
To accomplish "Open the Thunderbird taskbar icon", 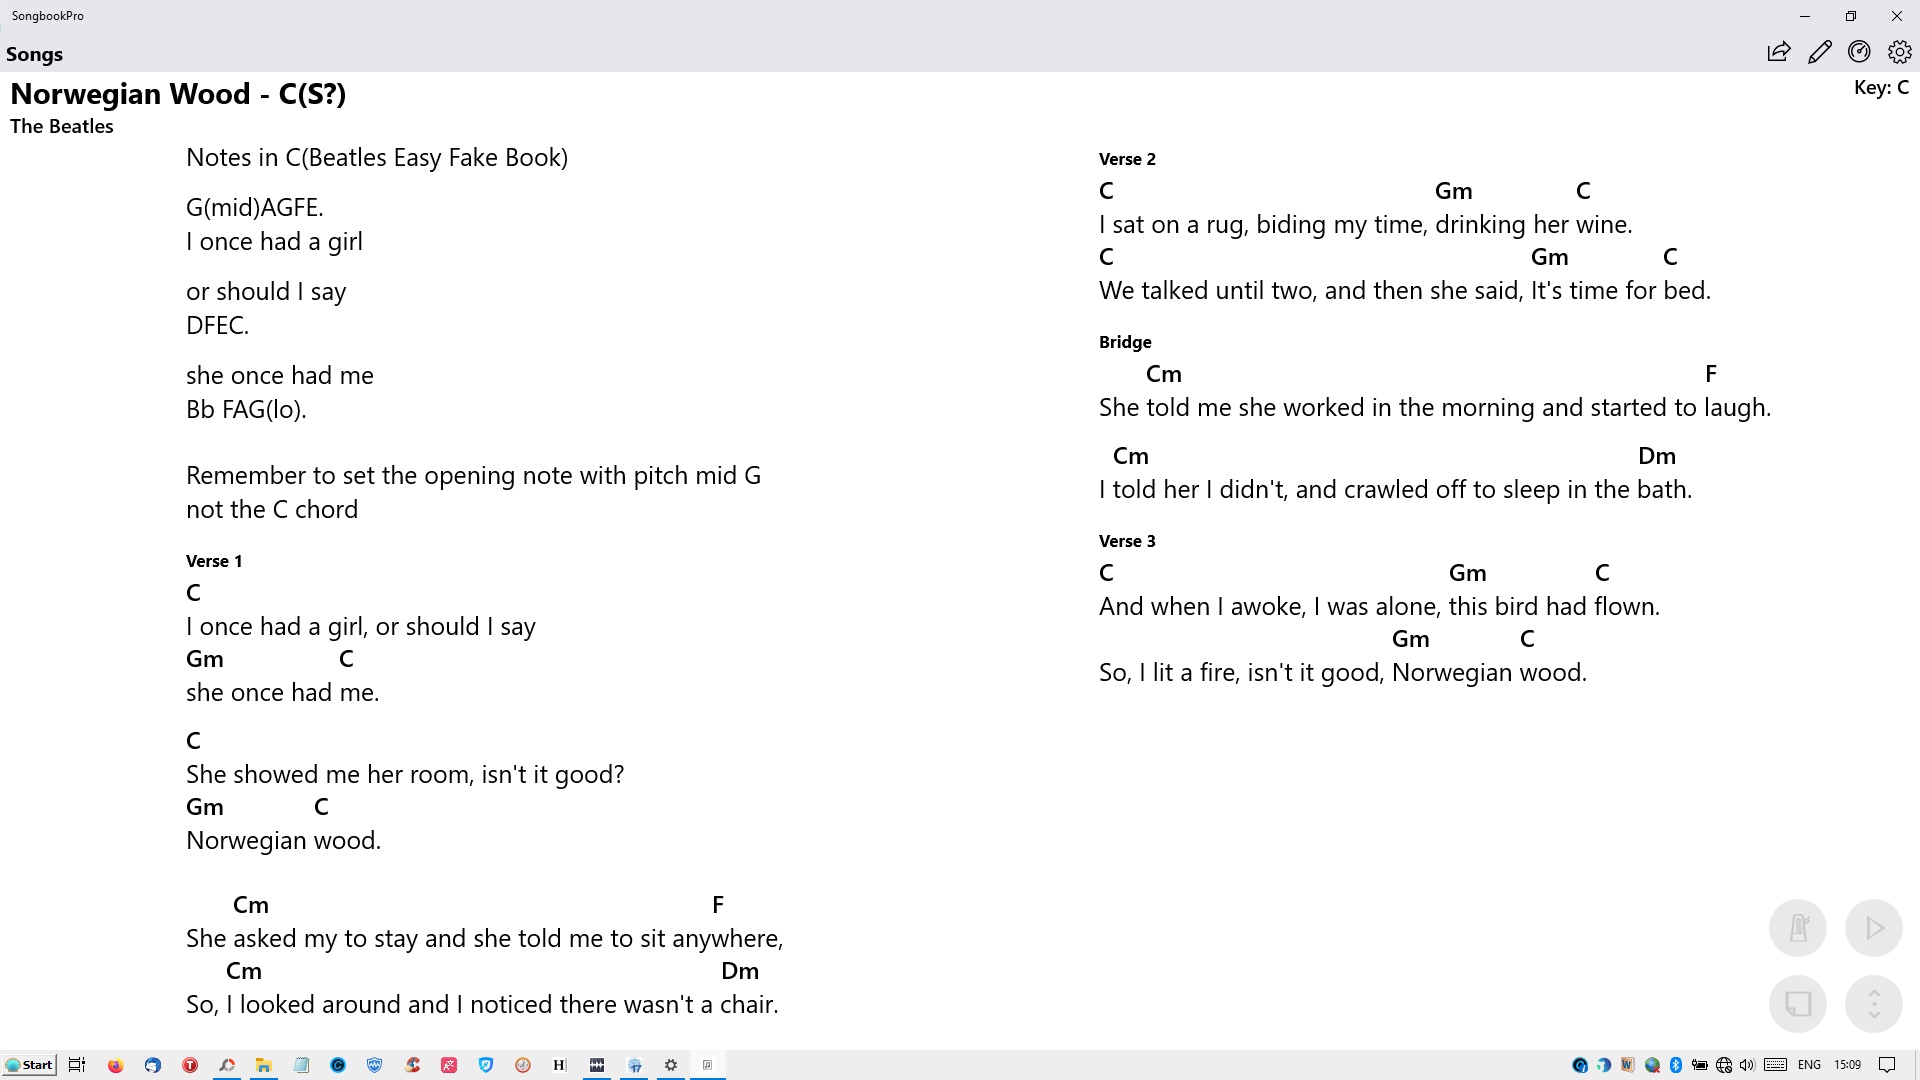I will coord(153,1065).
